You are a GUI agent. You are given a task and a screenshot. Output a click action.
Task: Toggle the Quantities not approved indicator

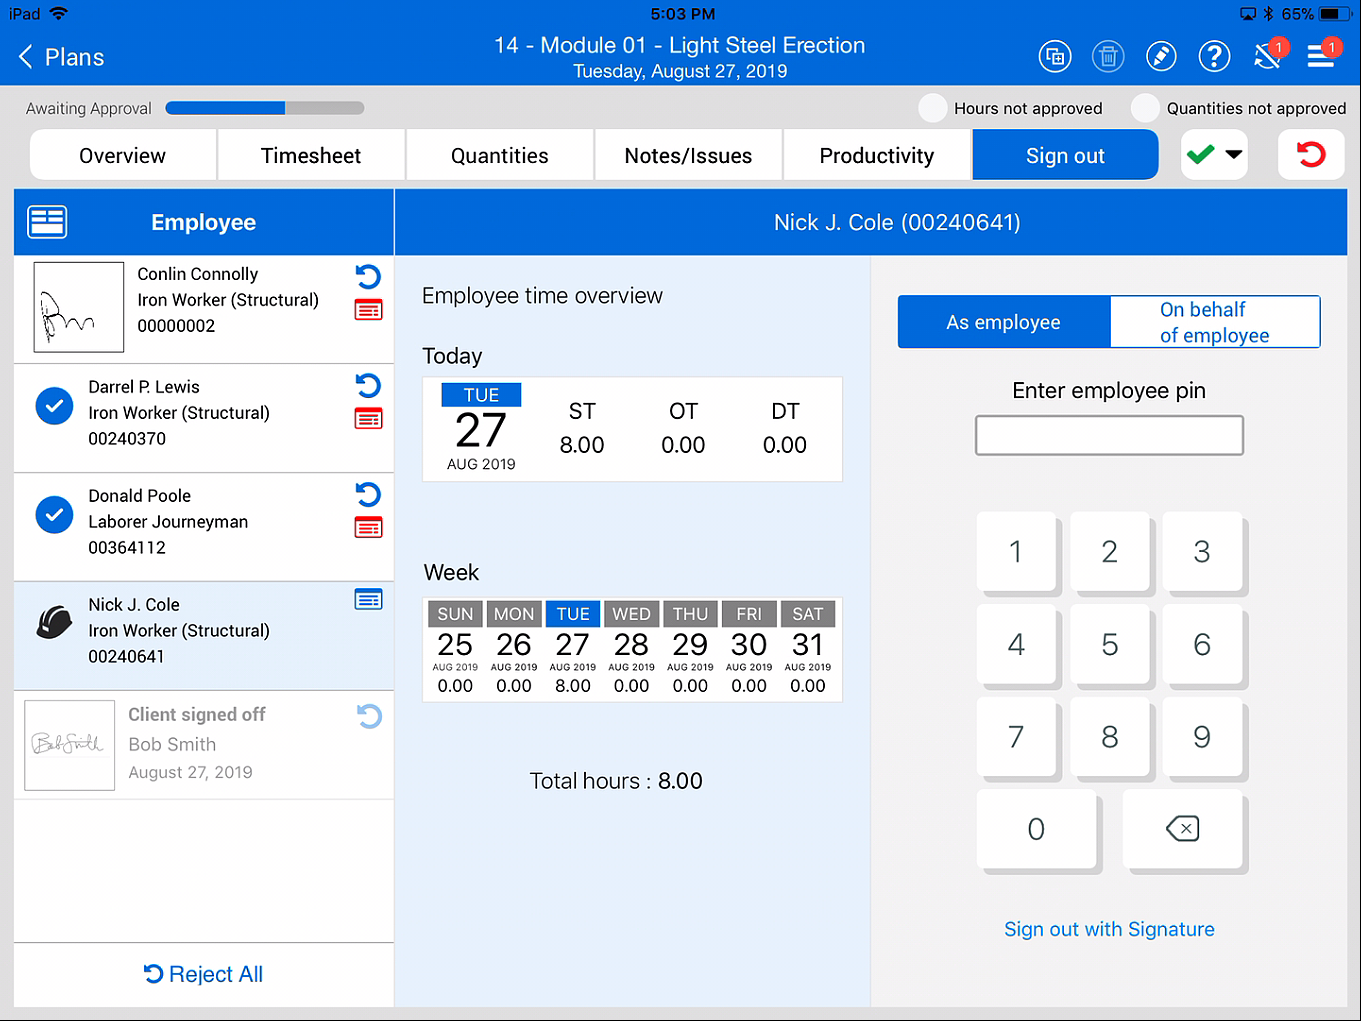coord(1145,108)
